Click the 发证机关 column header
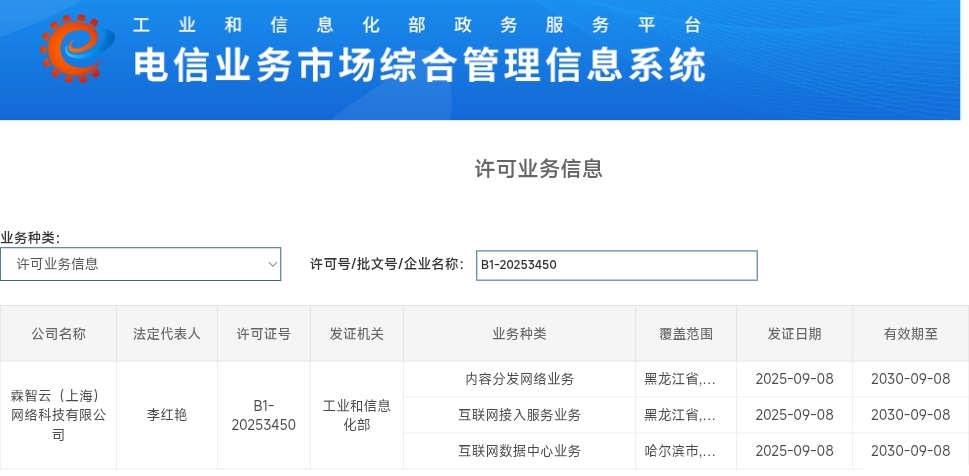The height and width of the screenshot is (476, 969). point(356,334)
